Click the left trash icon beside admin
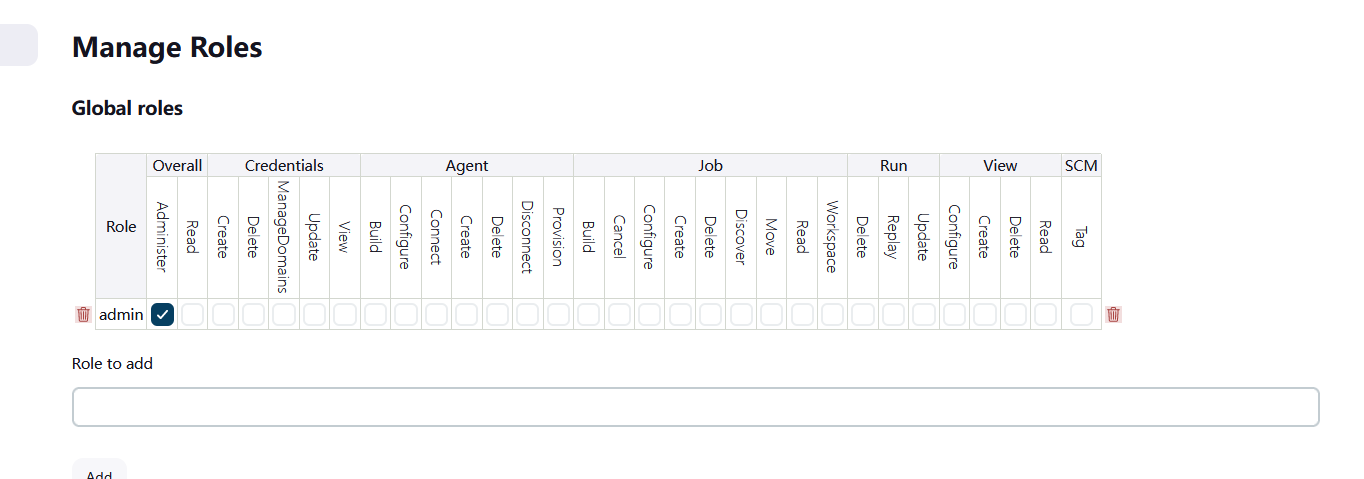This screenshot has width=1364, height=479. 83,315
